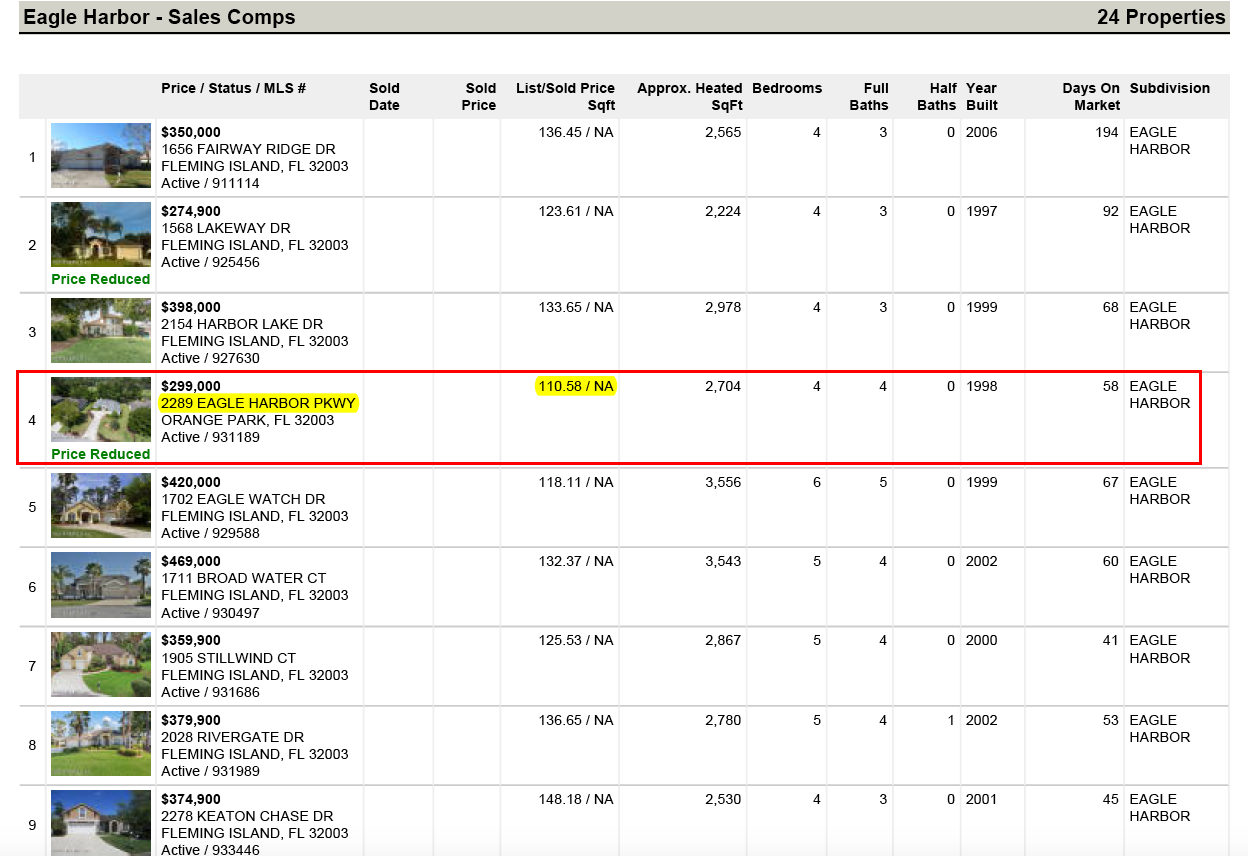
Task: Click the 2,224 heated square feet value
Action: point(723,211)
